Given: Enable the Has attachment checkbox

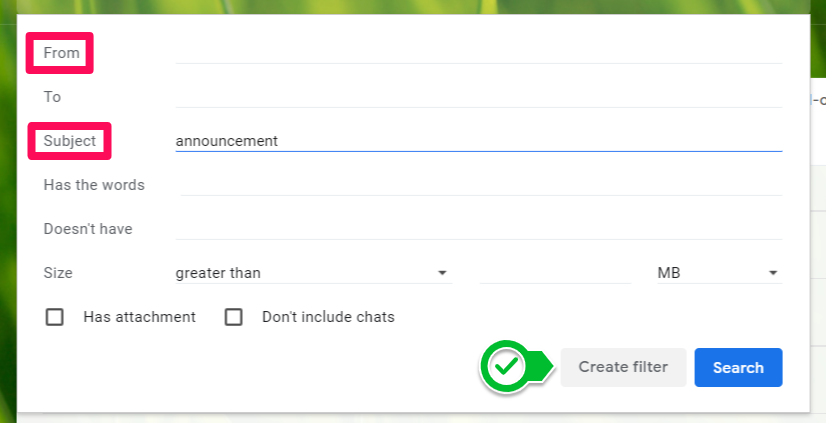Looking at the screenshot, I should tap(55, 317).
